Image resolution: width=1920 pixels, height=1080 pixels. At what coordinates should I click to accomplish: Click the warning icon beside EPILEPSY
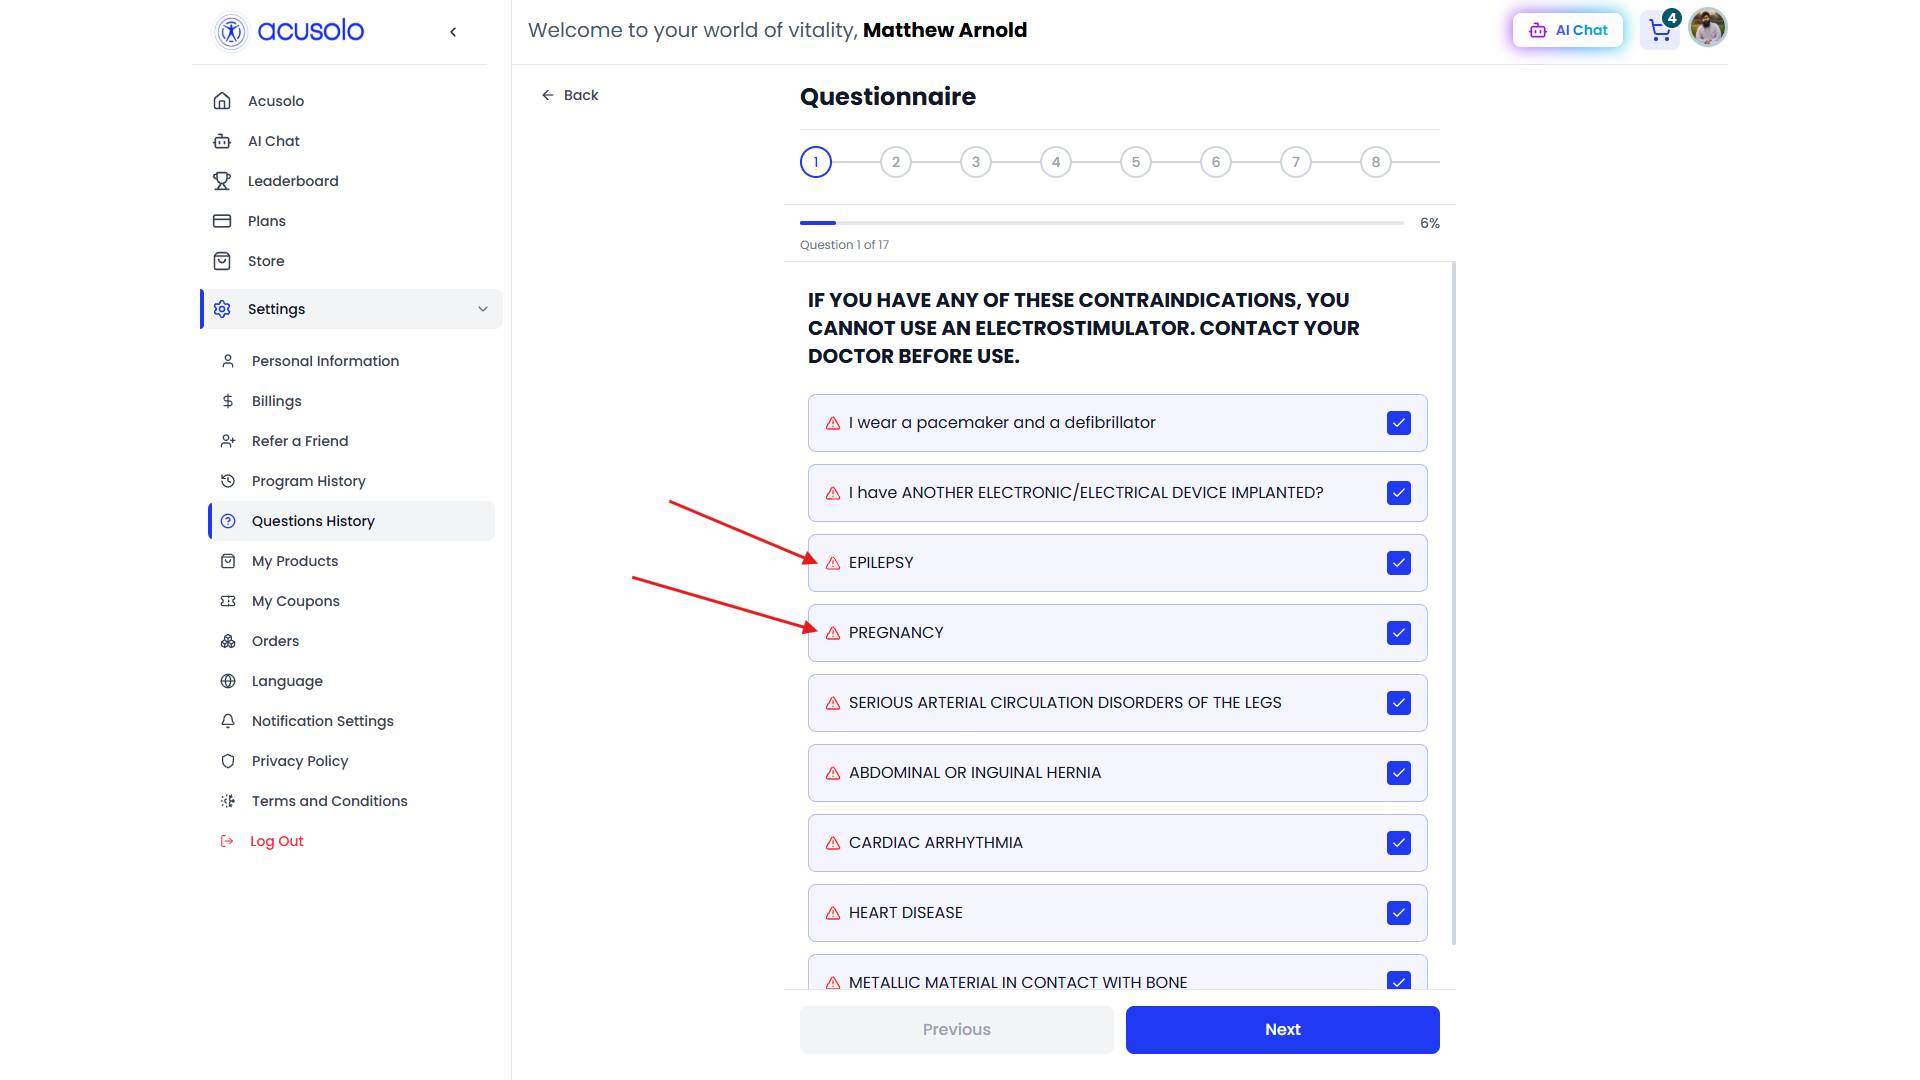pyautogui.click(x=833, y=563)
